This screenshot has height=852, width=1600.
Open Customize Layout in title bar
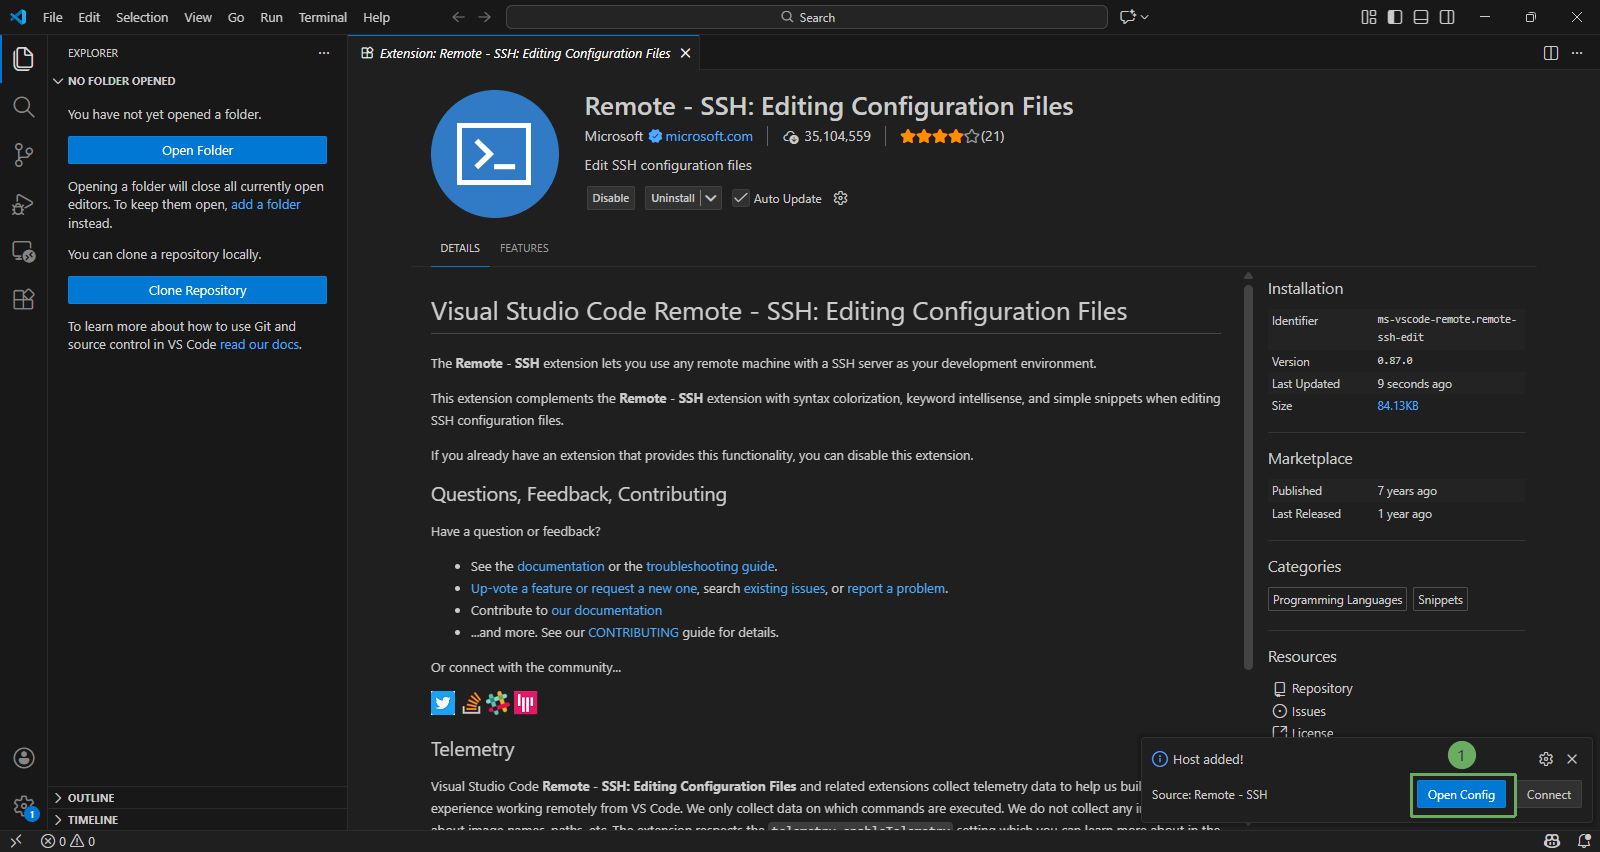(1369, 17)
